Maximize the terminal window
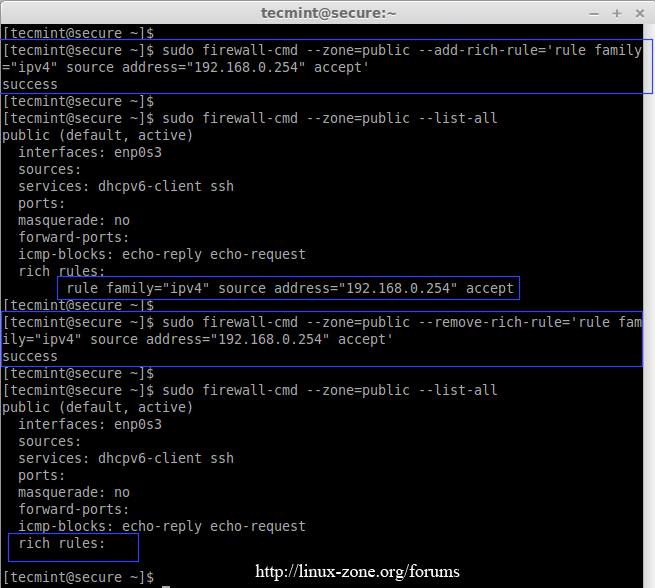This screenshot has height=588, width=655. (615, 13)
